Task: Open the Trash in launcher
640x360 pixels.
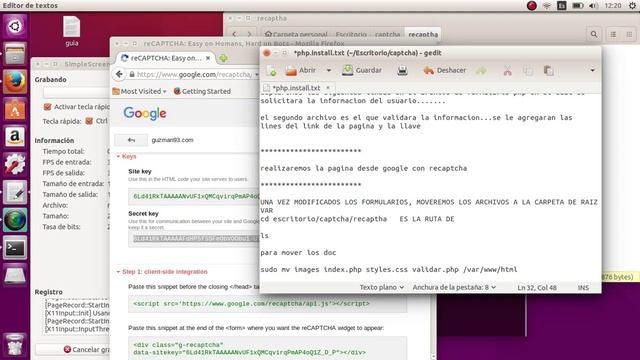Action: [15, 344]
